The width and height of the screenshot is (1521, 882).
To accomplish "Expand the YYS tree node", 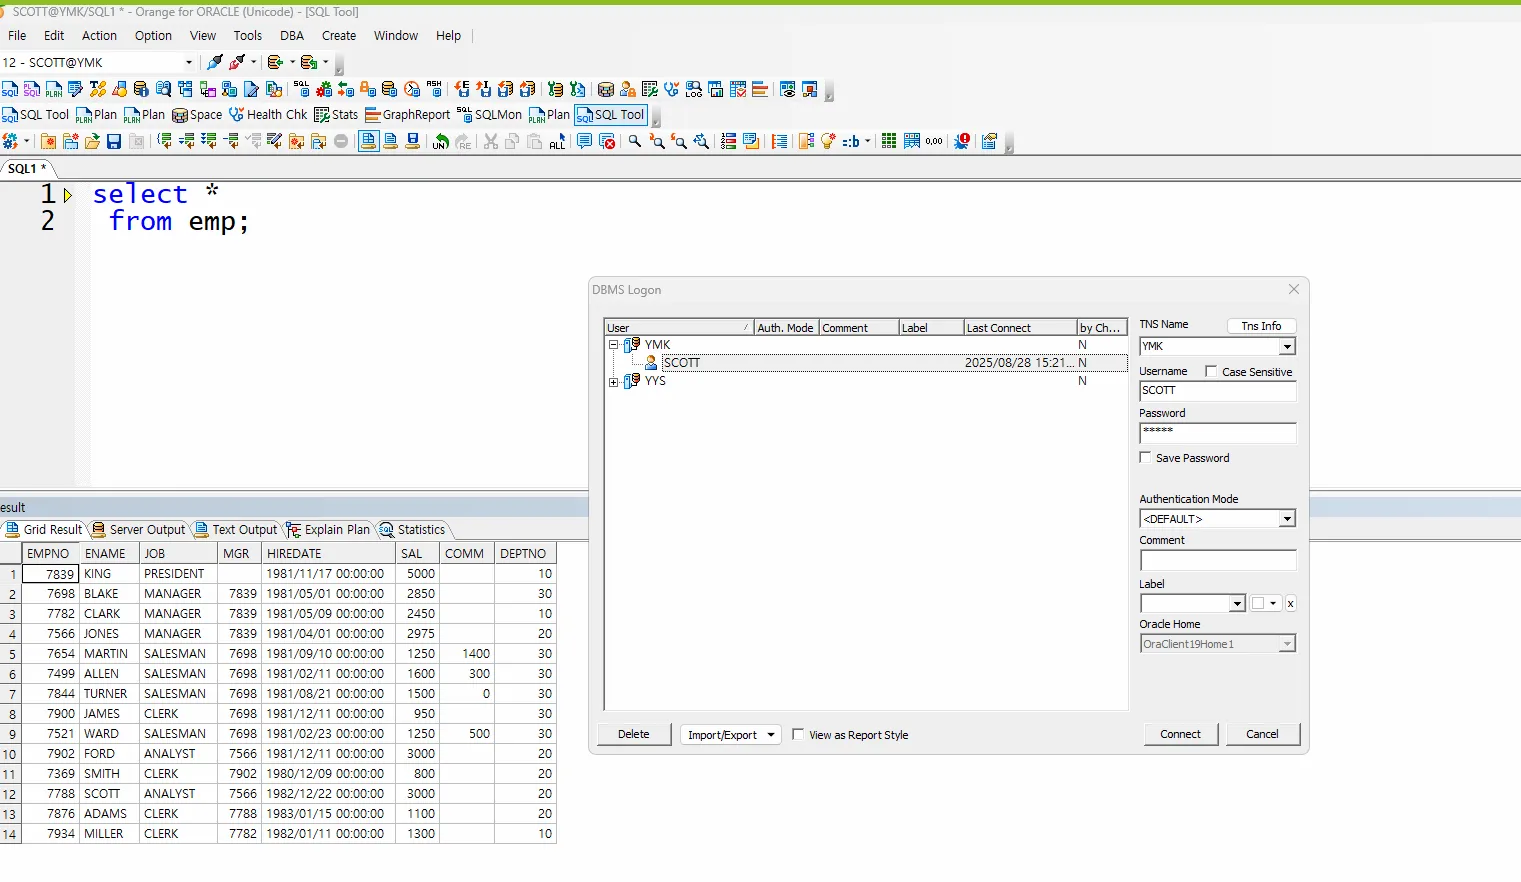I will tap(613, 381).
